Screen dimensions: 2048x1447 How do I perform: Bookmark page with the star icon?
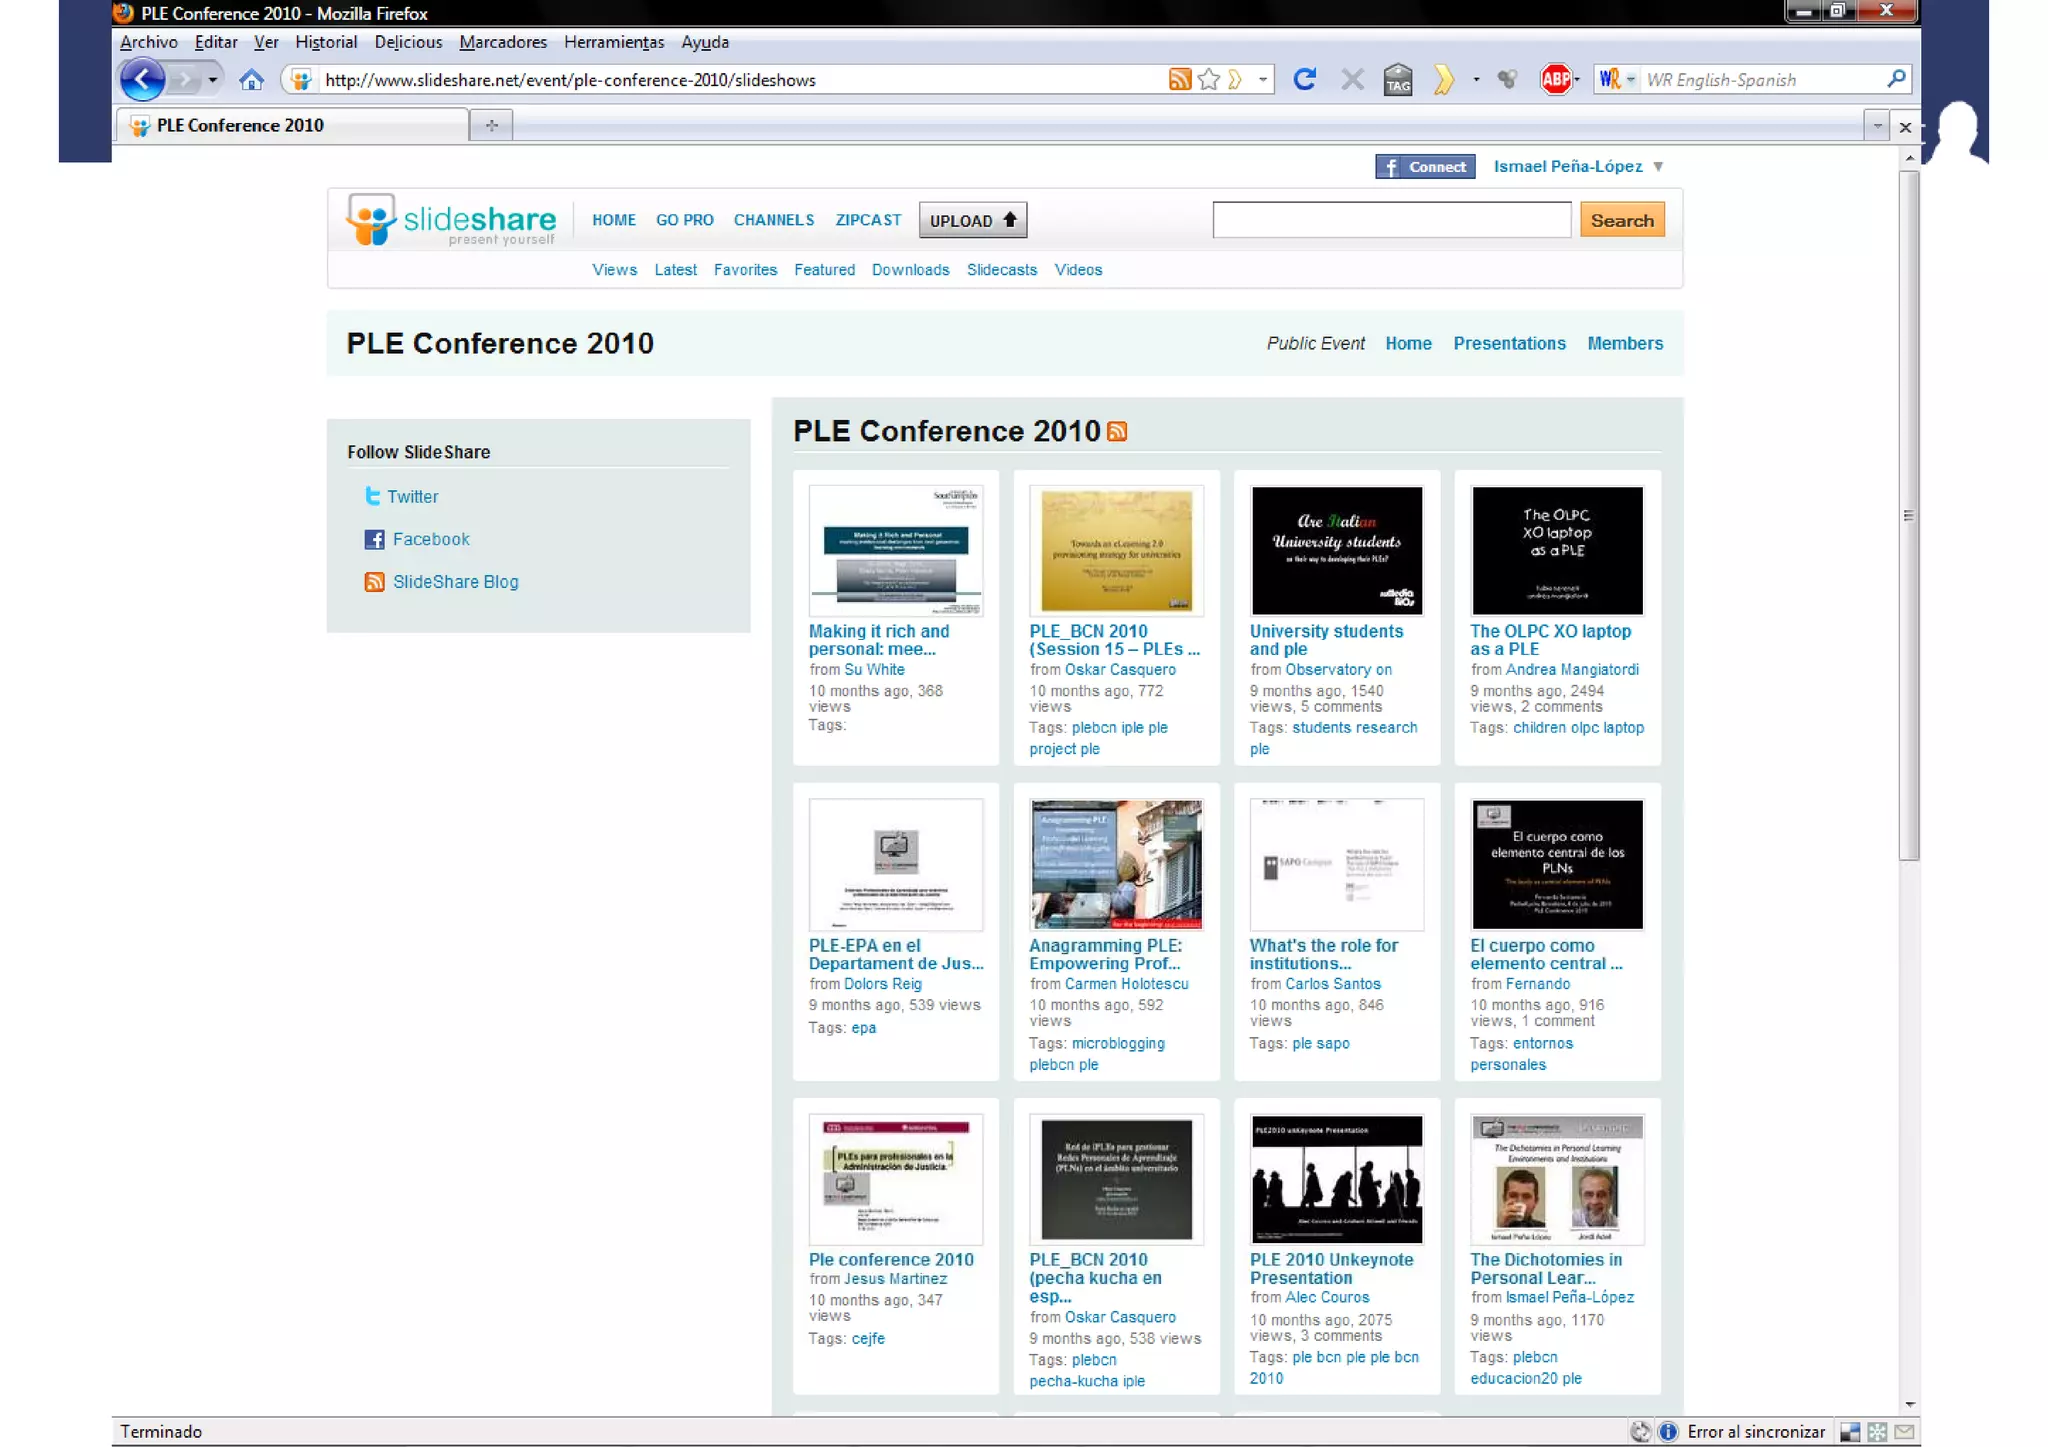[1208, 79]
